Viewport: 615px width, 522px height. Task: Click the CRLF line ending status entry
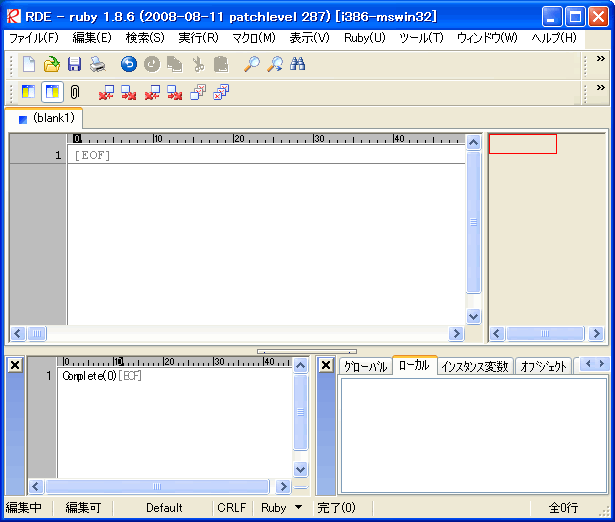tap(231, 507)
